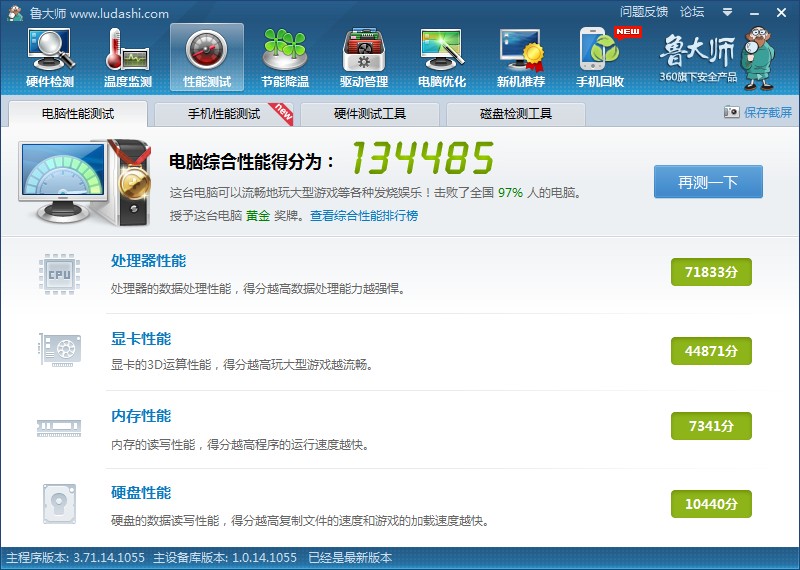Screen dimensions: 800x570
Task: Open 查看综合性能排行榜 link
Action: (364, 216)
